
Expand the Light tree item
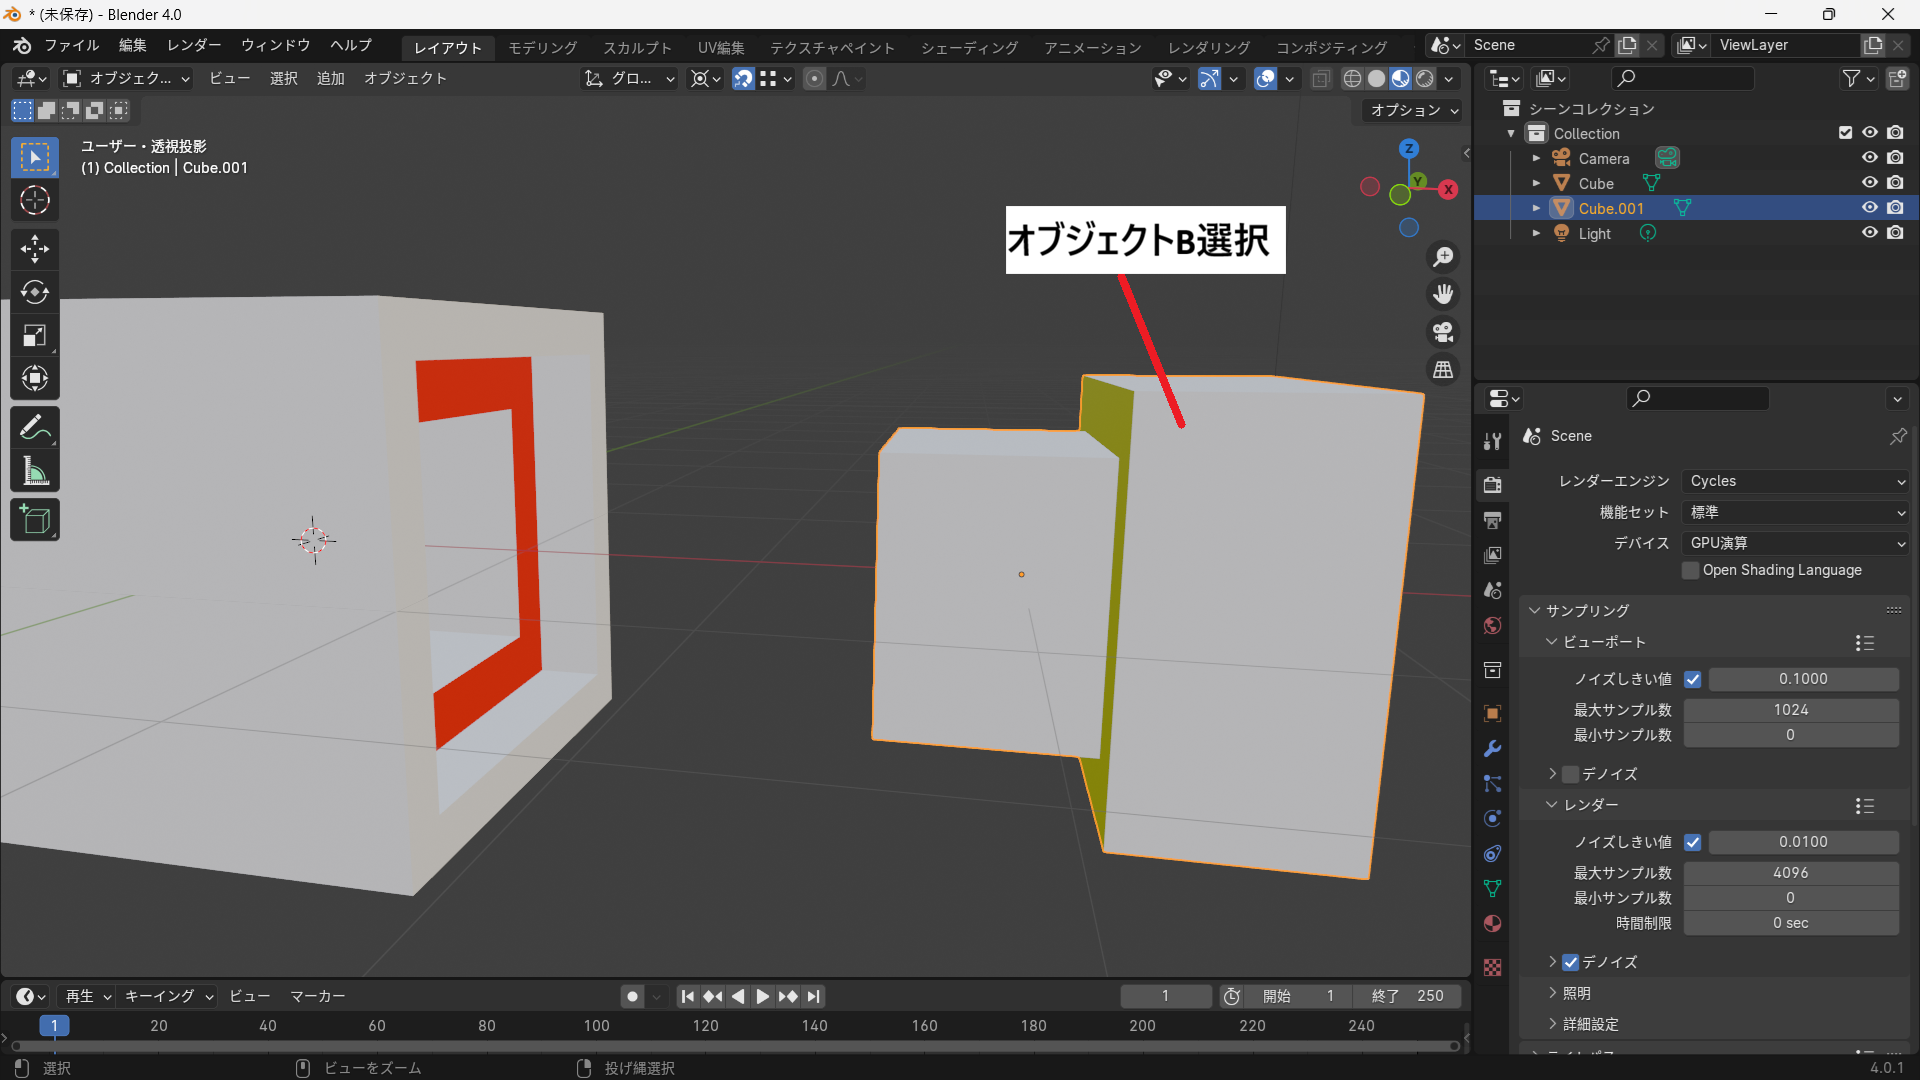click(1537, 233)
